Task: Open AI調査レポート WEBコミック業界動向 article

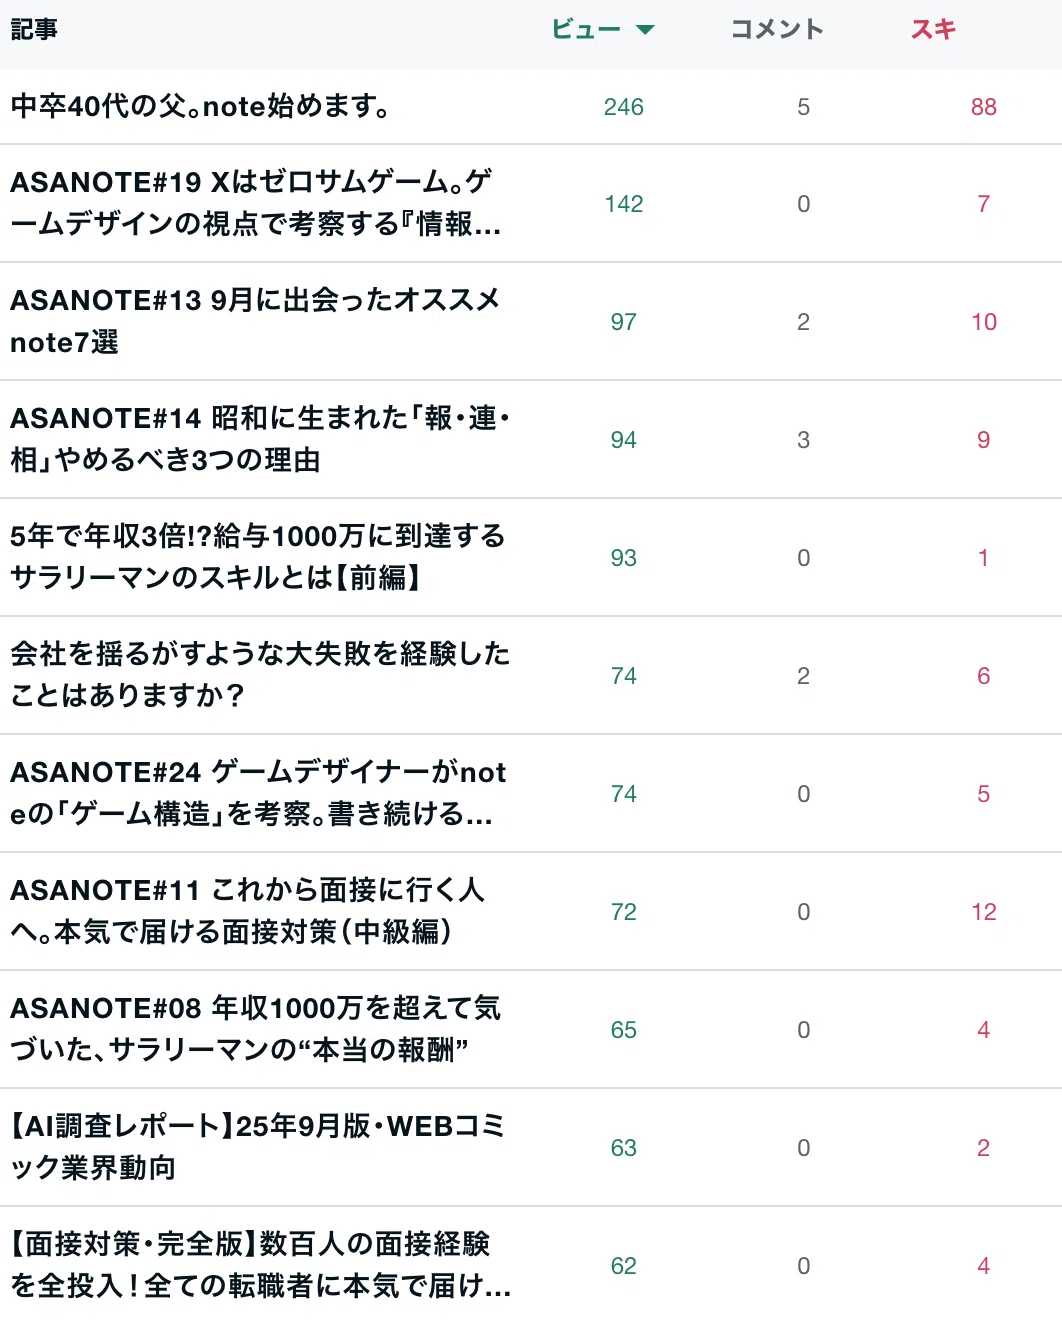Action: pyautogui.click(x=257, y=1147)
